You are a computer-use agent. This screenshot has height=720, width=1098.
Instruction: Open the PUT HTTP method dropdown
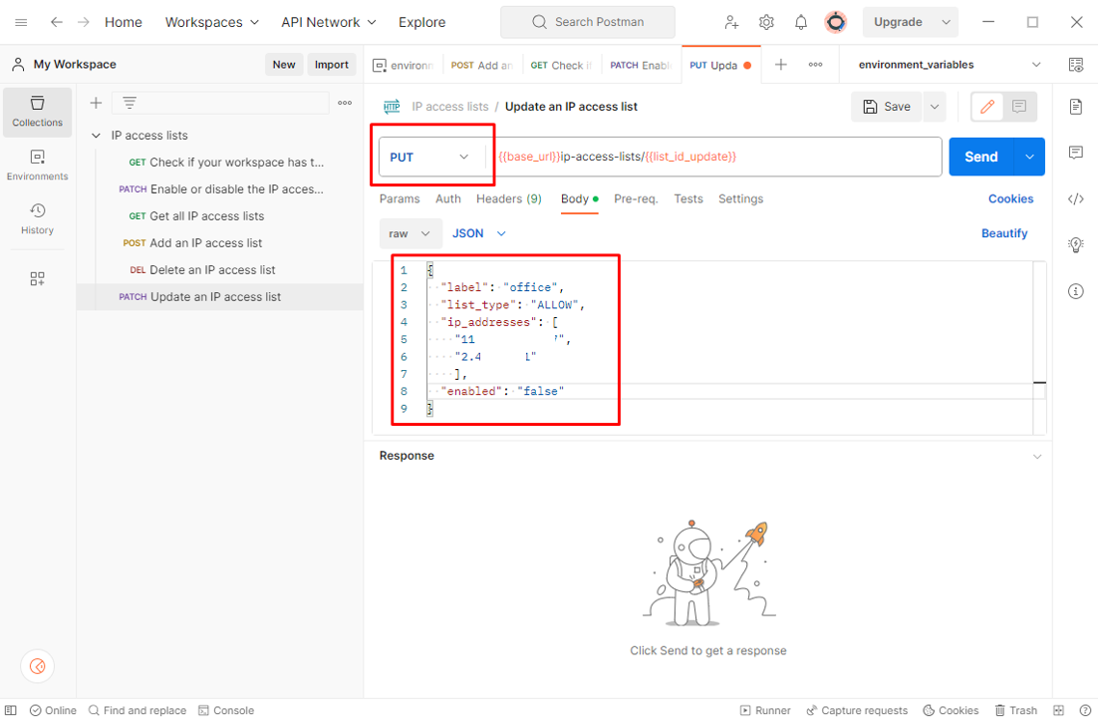(x=430, y=157)
